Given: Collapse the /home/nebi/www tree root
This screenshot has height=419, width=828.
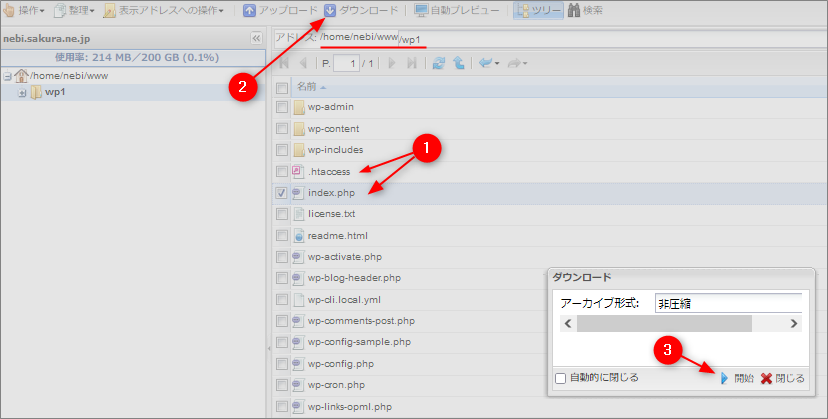Looking at the screenshot, I should pyautogui.click(x=8, y=76).
